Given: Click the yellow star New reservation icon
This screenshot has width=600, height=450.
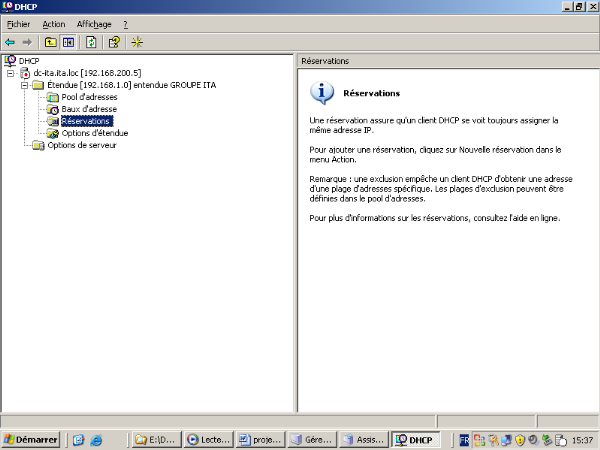Looking at the screenshot, I should pos(138,42).
